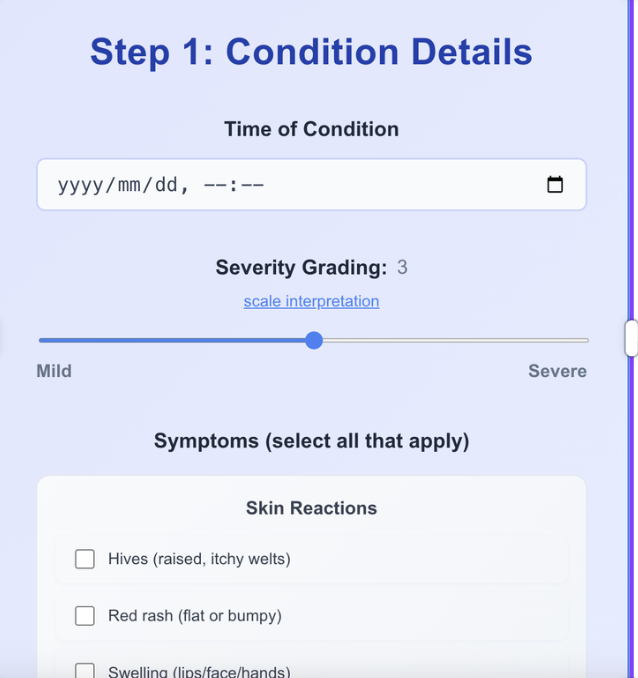
Task: Select the hour placeholder in time field
Action: [x=214, y=185]
